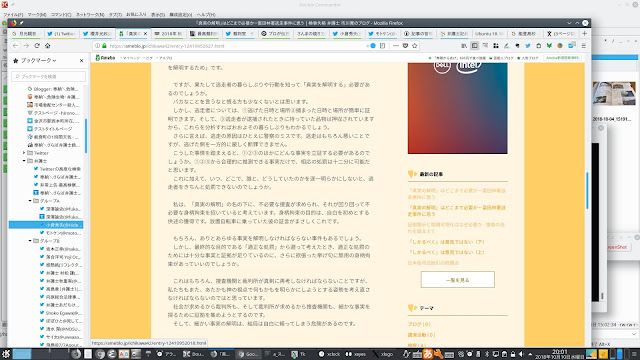Save page to Pocket
Viewport: 640px width, 360px height.
[x=405, y=46]
